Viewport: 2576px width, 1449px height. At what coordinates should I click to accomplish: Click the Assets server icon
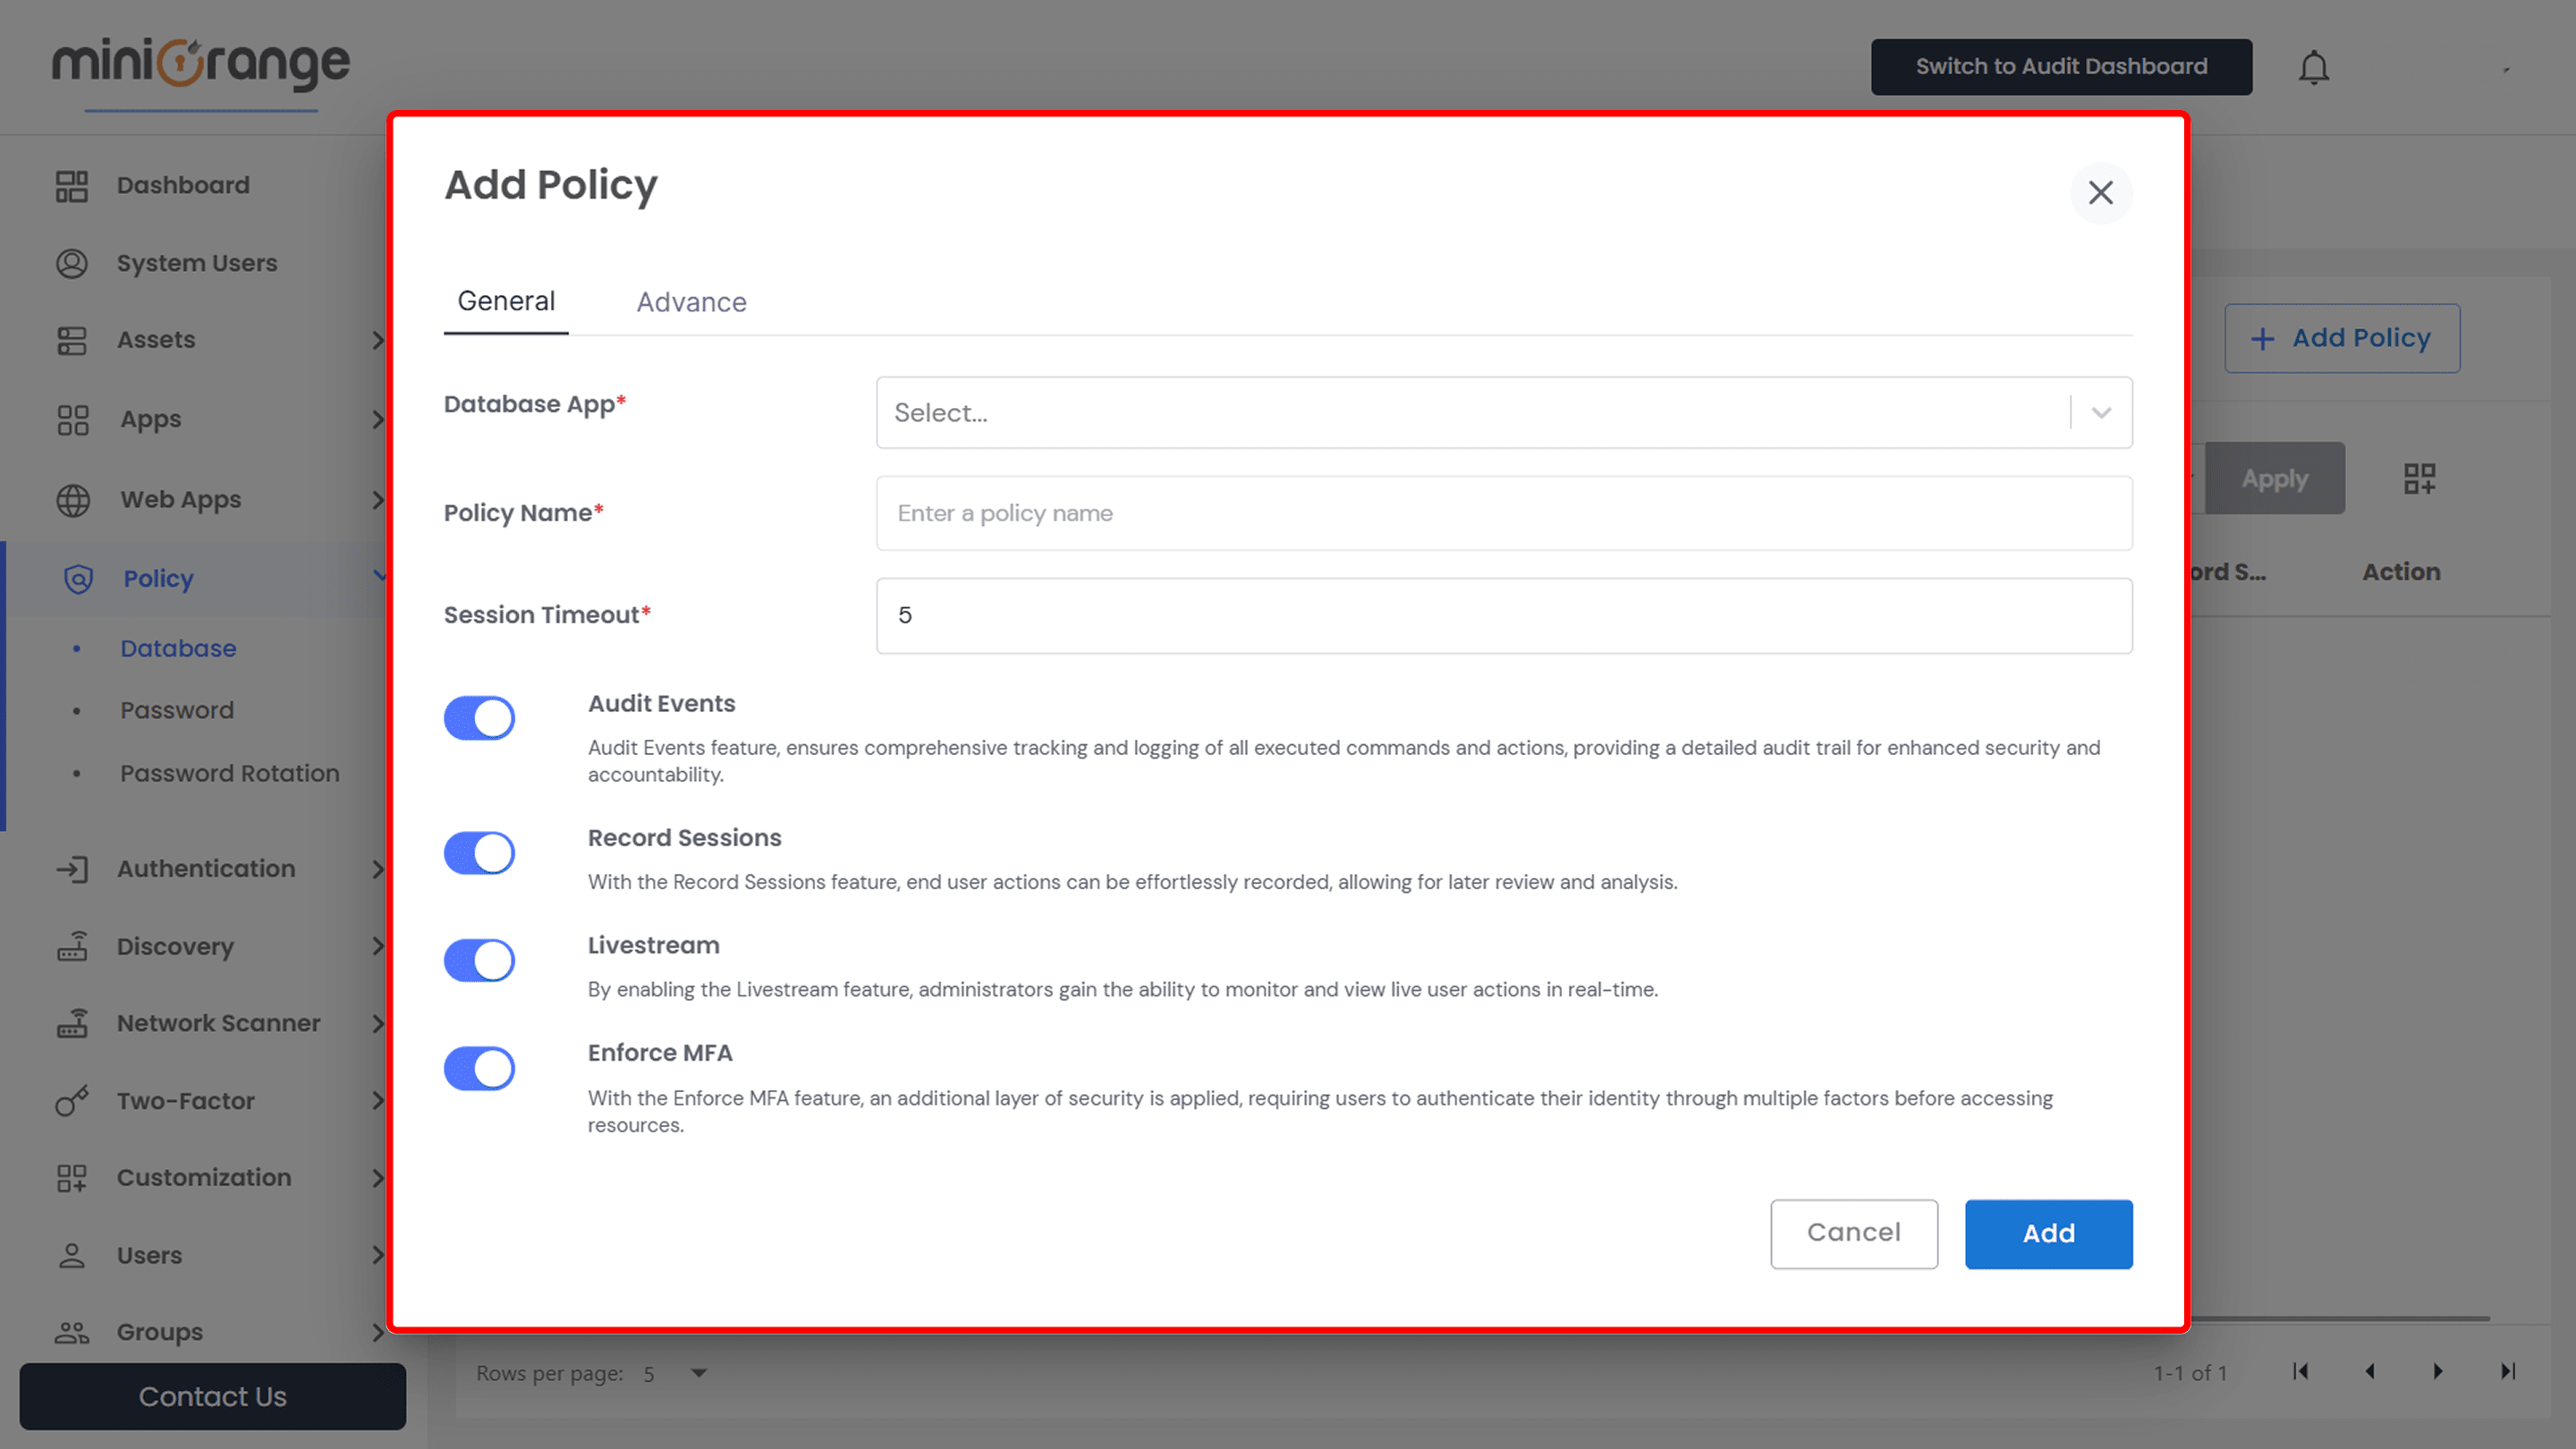[71, 340]
